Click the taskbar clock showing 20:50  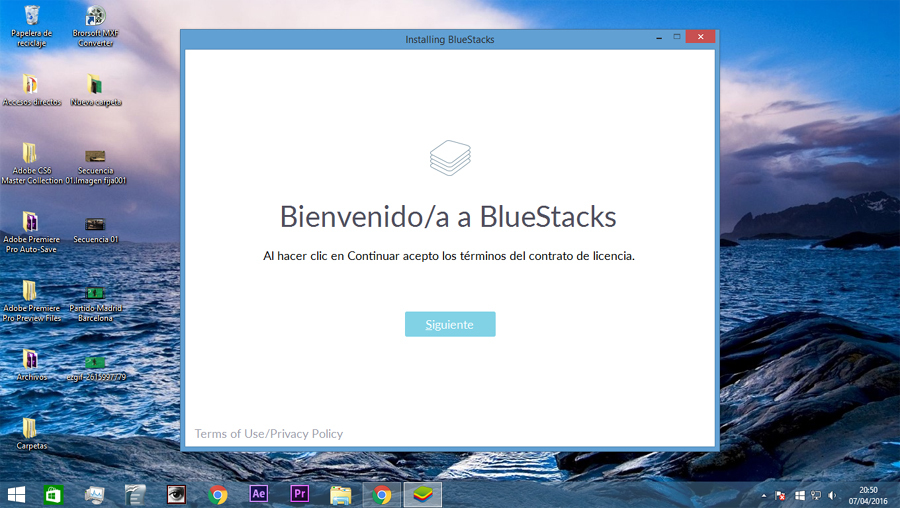point(868,495)
